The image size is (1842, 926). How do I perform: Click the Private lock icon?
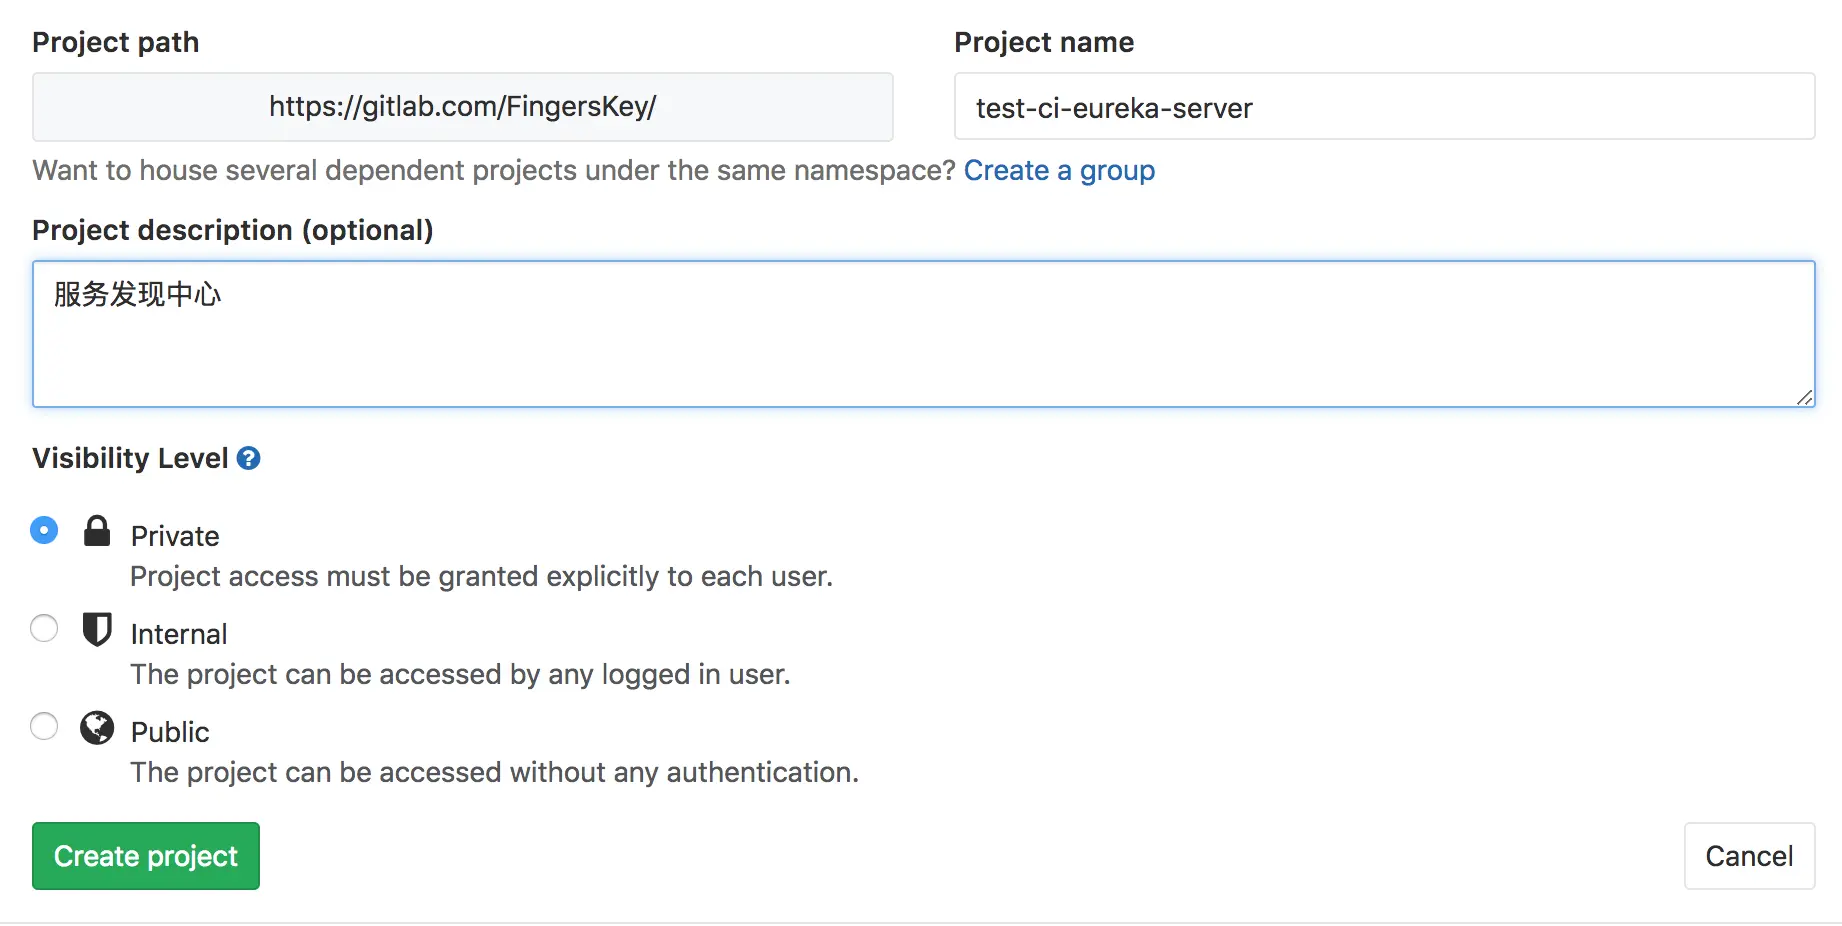pos(97,531)
